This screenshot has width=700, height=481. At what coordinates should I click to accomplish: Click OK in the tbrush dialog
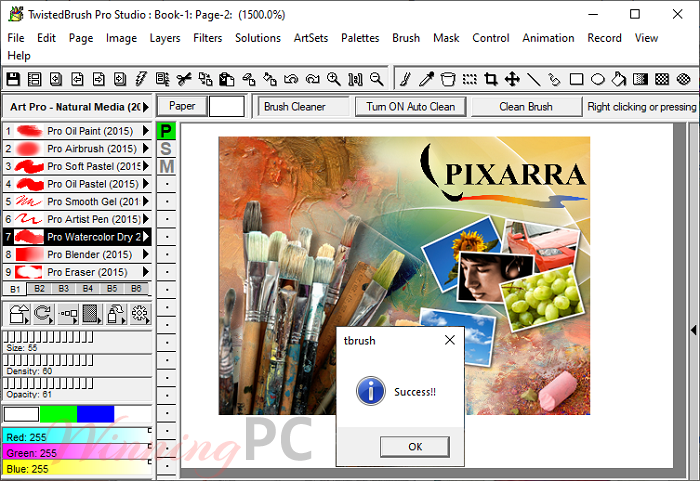[x=415, y=447]
